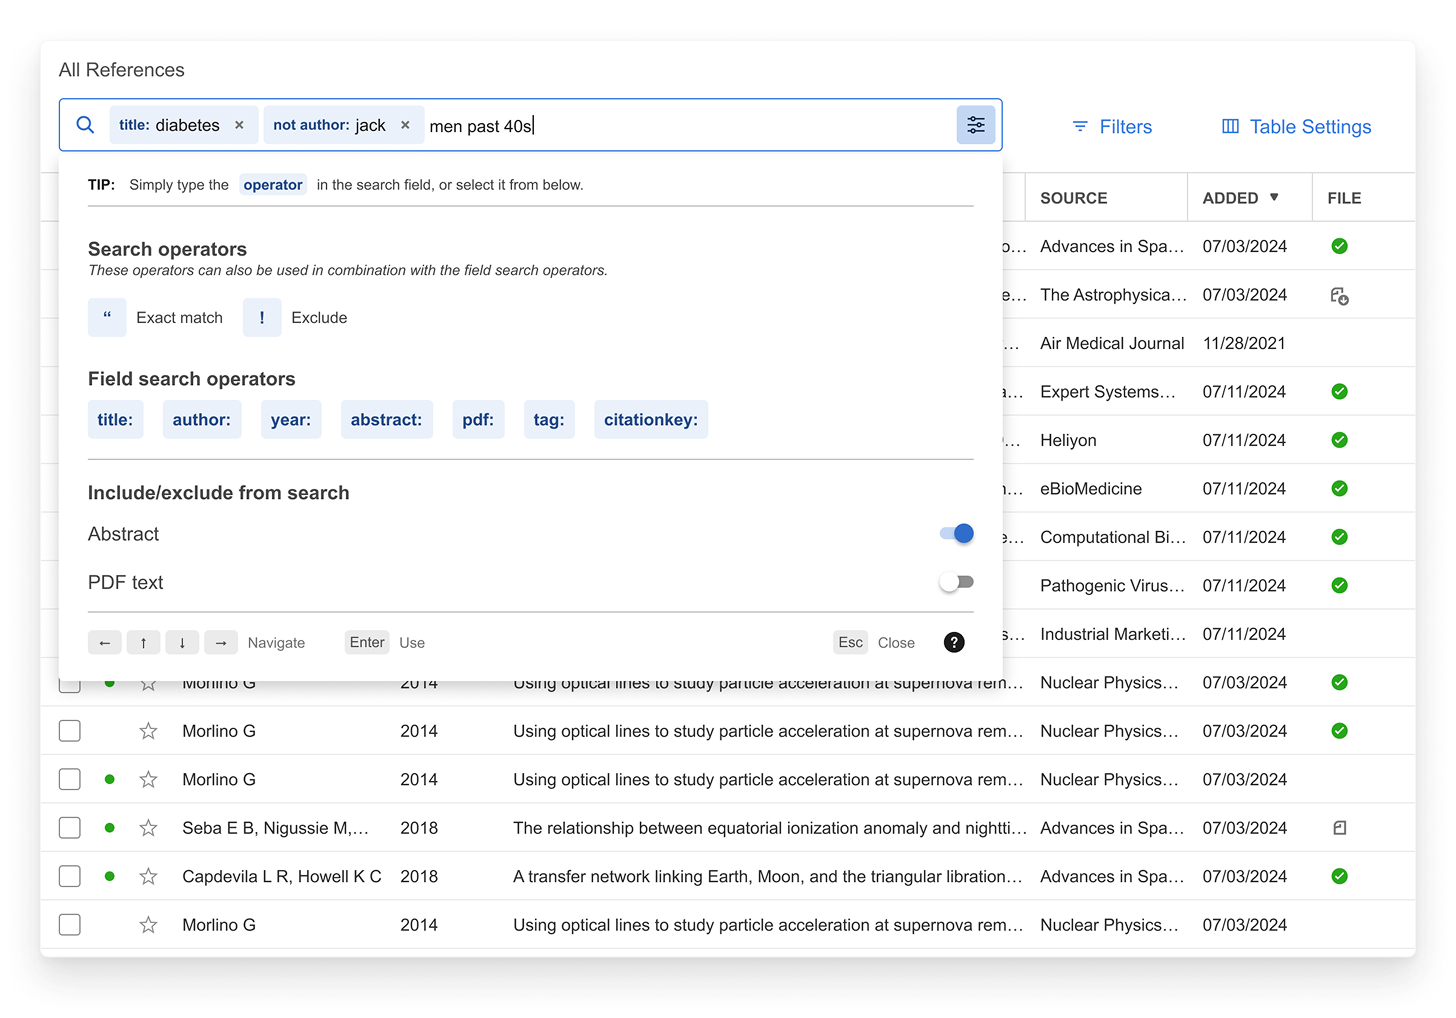Star the Seba E B reference
Screen dimensions: 1456x1018
pos(148,828)
